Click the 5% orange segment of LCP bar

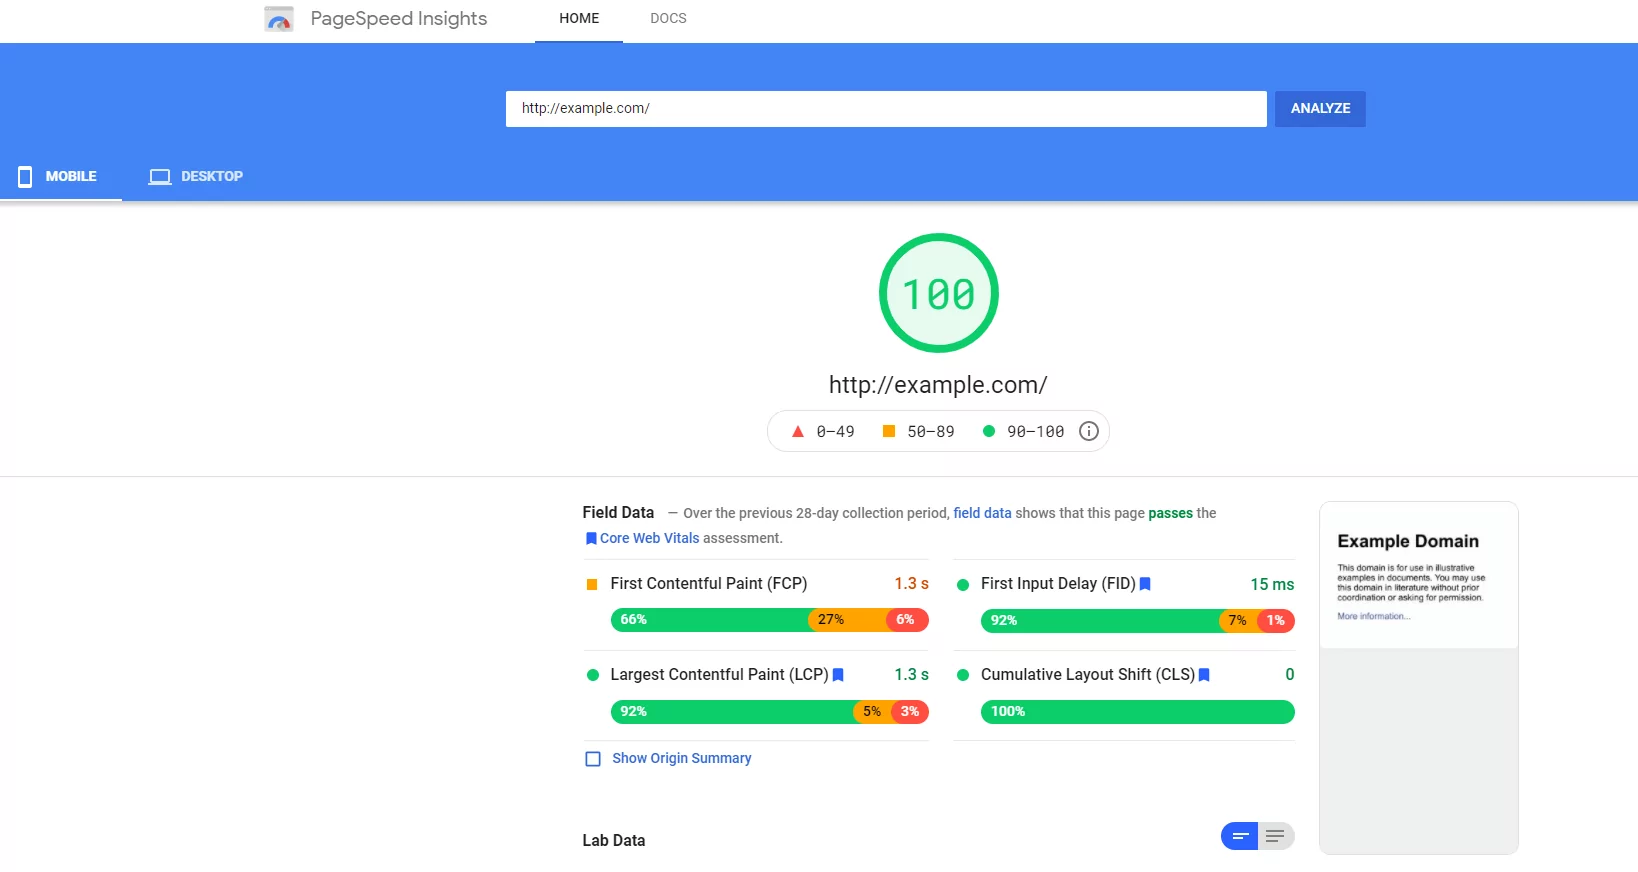[872, 712]
